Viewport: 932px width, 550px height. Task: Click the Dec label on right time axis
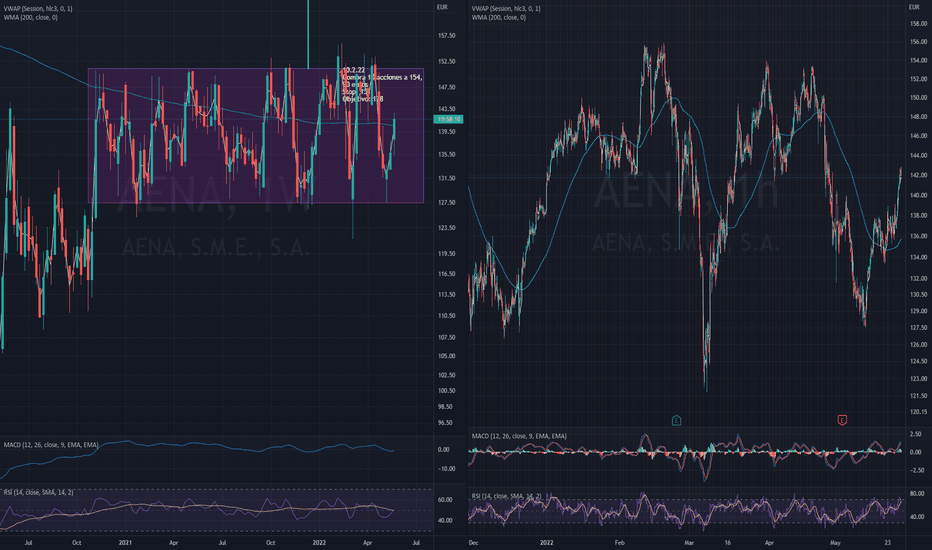click(x=473, y=543)
